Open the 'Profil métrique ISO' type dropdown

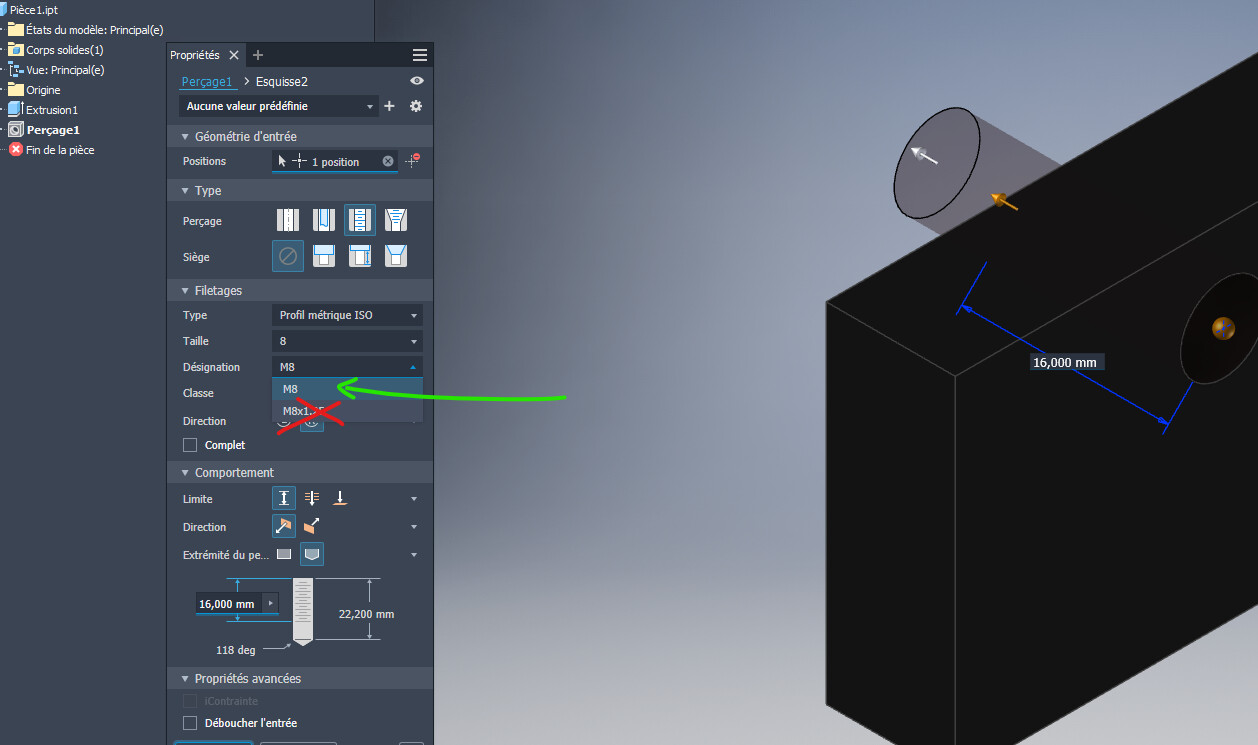[347, 315]
